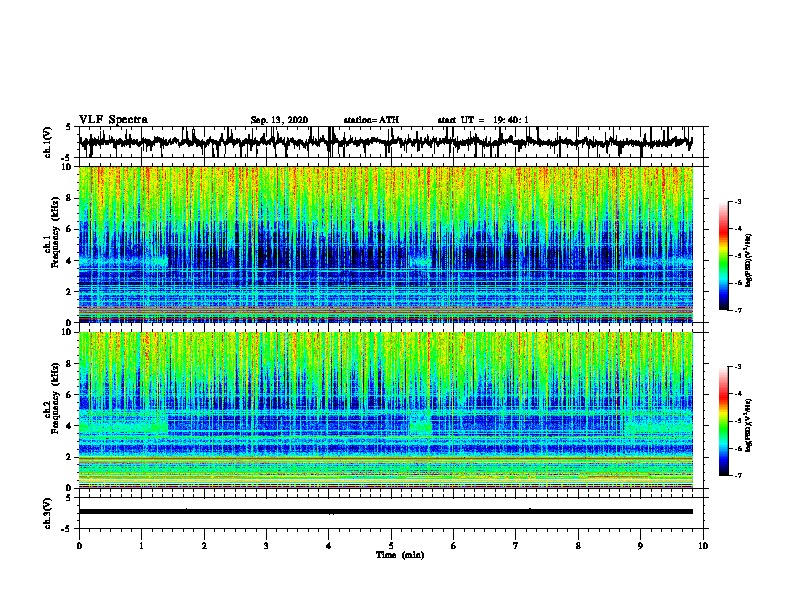Click the "Time (min)" axis title
The height and width of the screenshot is (612, 792).
pos(400,554)
